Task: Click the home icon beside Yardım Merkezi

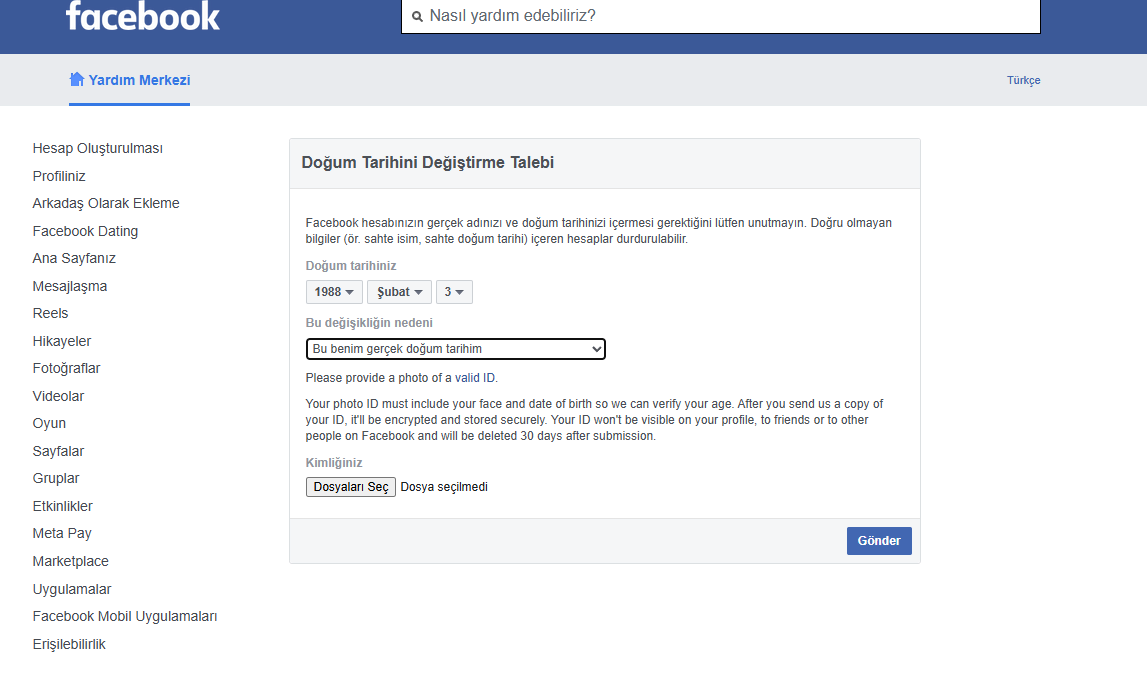Action: 78,79
